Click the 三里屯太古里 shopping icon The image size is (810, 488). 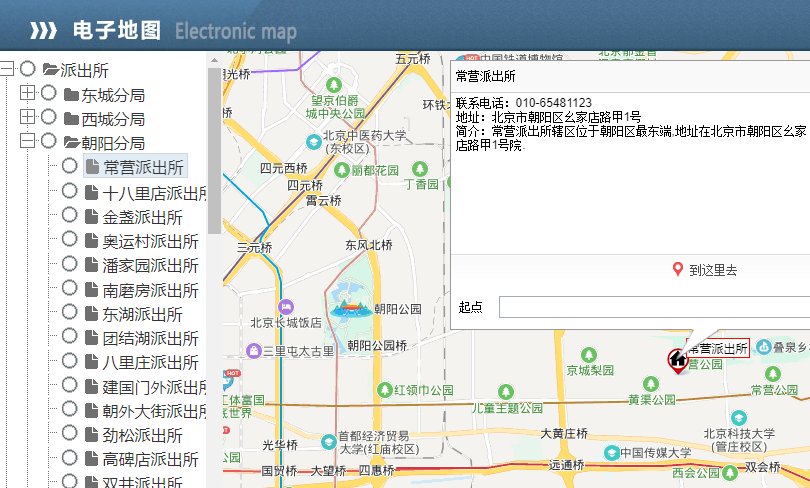(x=254, y=351)
